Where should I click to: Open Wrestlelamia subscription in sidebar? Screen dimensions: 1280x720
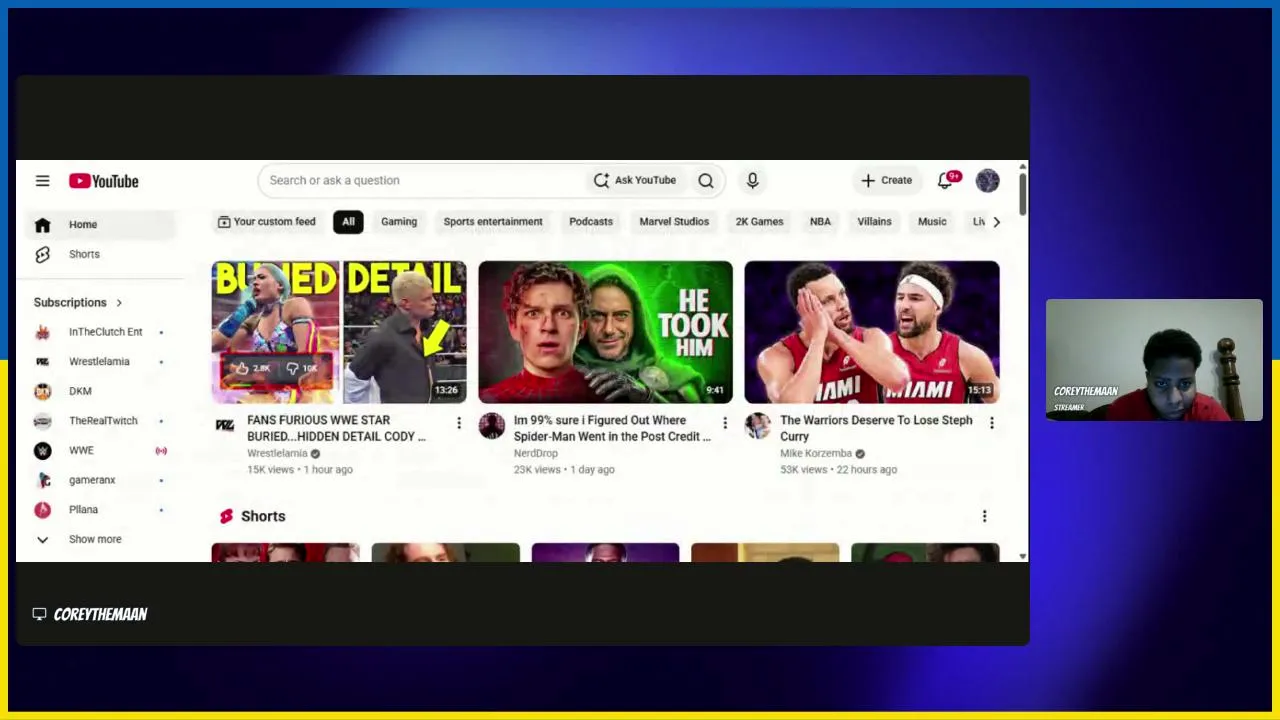coord(99,361)
